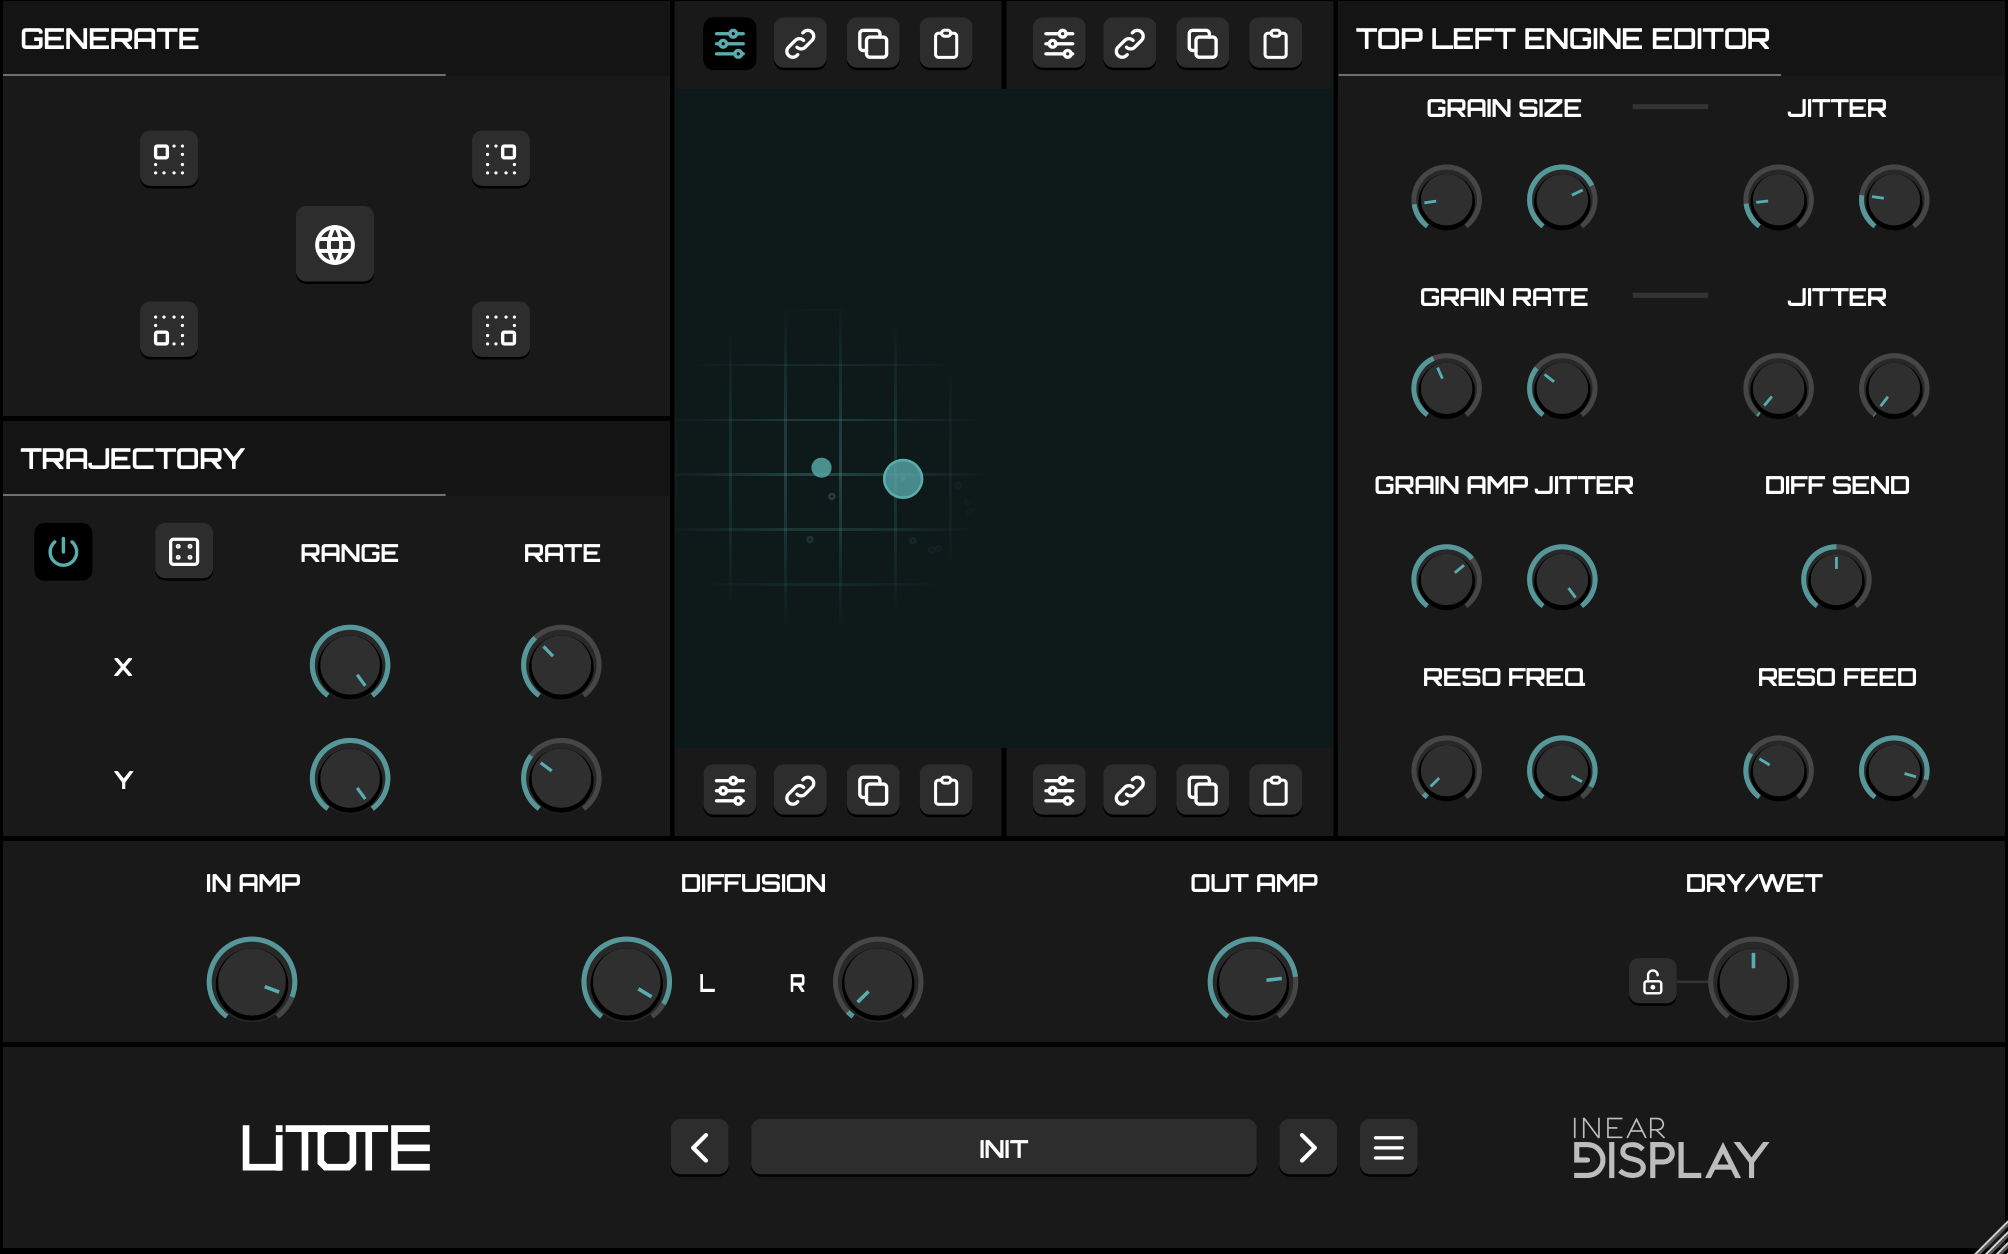This screenshot has height=1254, width=2008.
Task: Toggle the dry/wet lock icon
Action: (1652, 981)
